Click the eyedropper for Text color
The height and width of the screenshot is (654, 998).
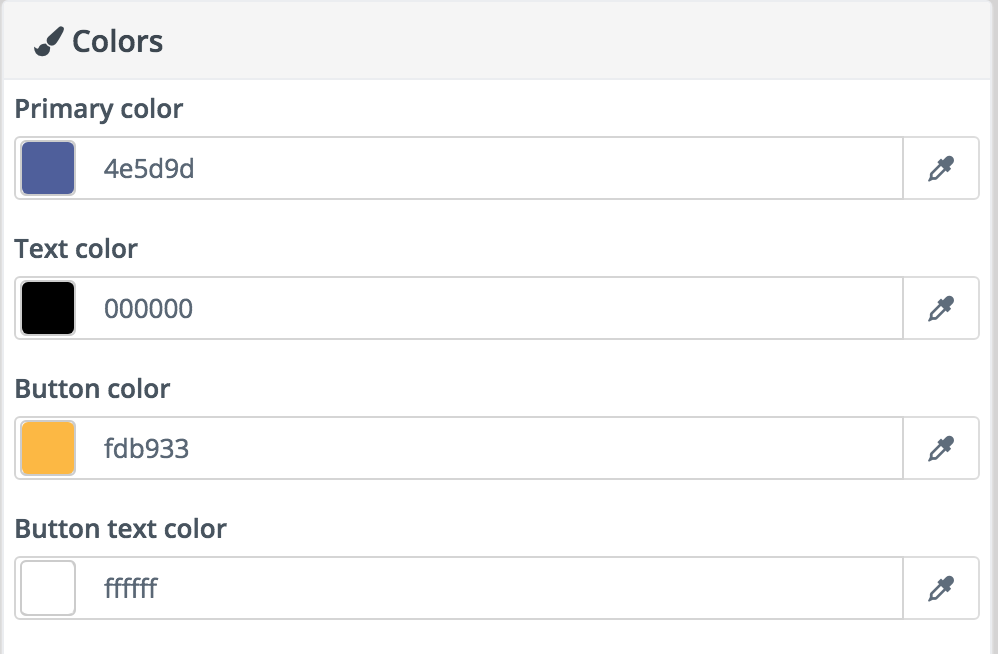tap(941, 309)
